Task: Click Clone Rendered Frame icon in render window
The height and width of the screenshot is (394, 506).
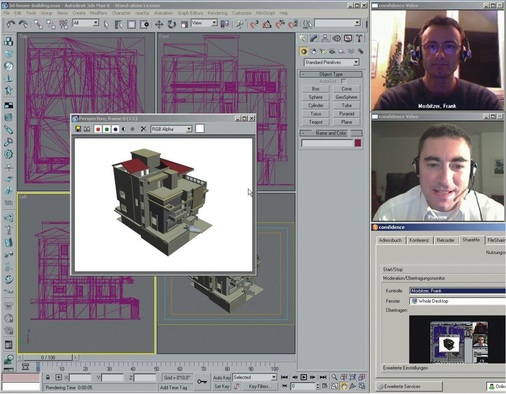Action: click(x=87, y=129)
